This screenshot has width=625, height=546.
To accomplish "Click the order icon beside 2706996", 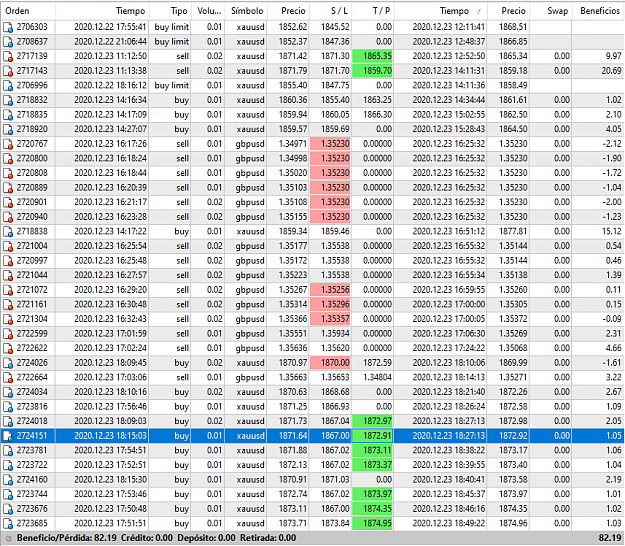I will pyautogui.click(x=8, y=86).
